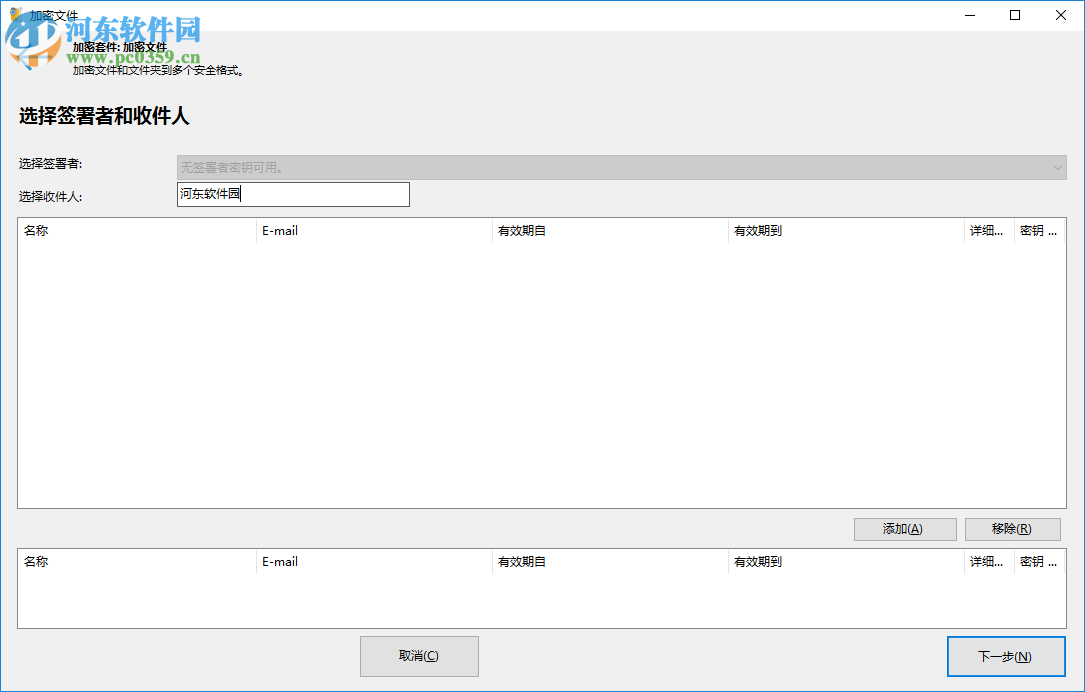
Task: Click the 移除(R) button
Action: tap(1012, 528)
